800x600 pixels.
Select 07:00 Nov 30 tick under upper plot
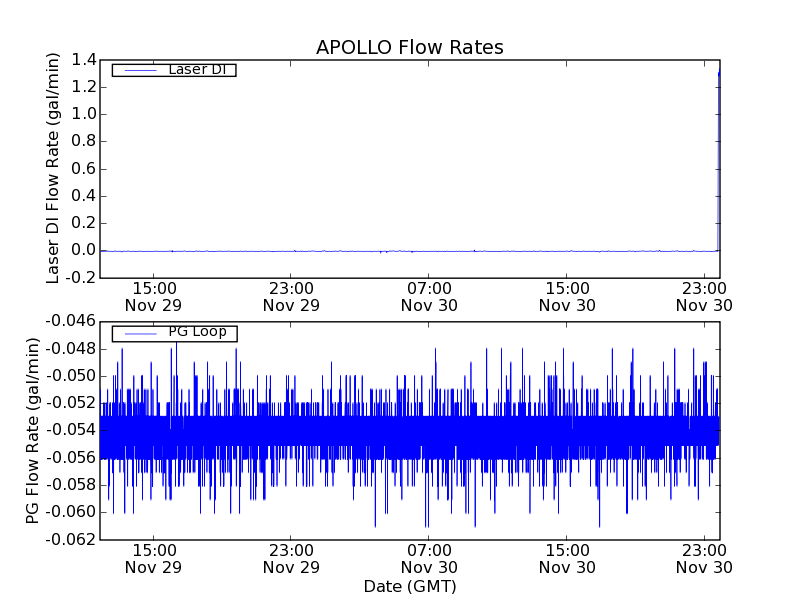click(429, 296)
